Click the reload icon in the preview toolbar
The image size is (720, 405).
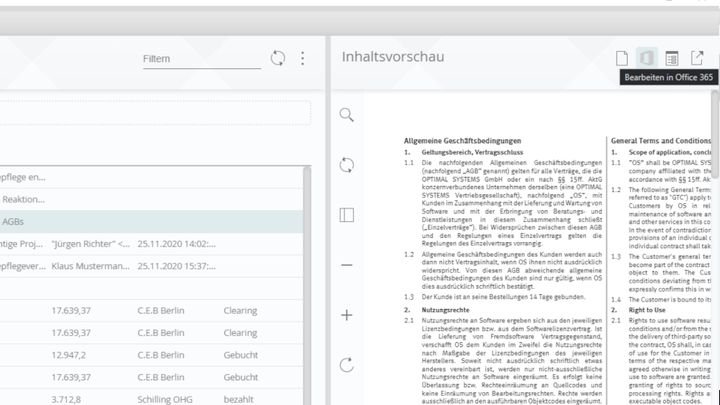click(347, 165)
